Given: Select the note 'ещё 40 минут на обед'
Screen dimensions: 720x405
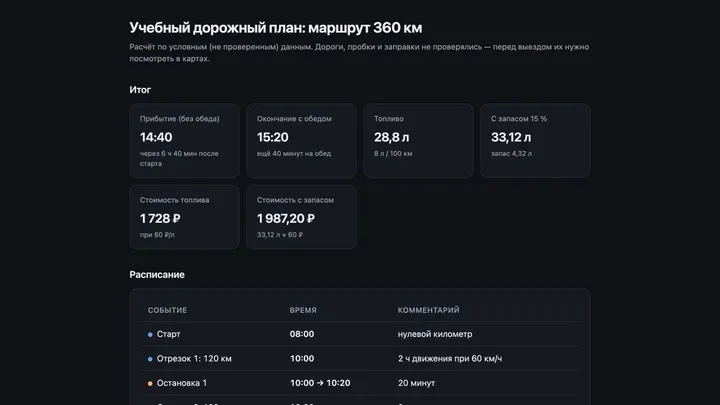Looking at the screenshot, I should pos(294,153).
